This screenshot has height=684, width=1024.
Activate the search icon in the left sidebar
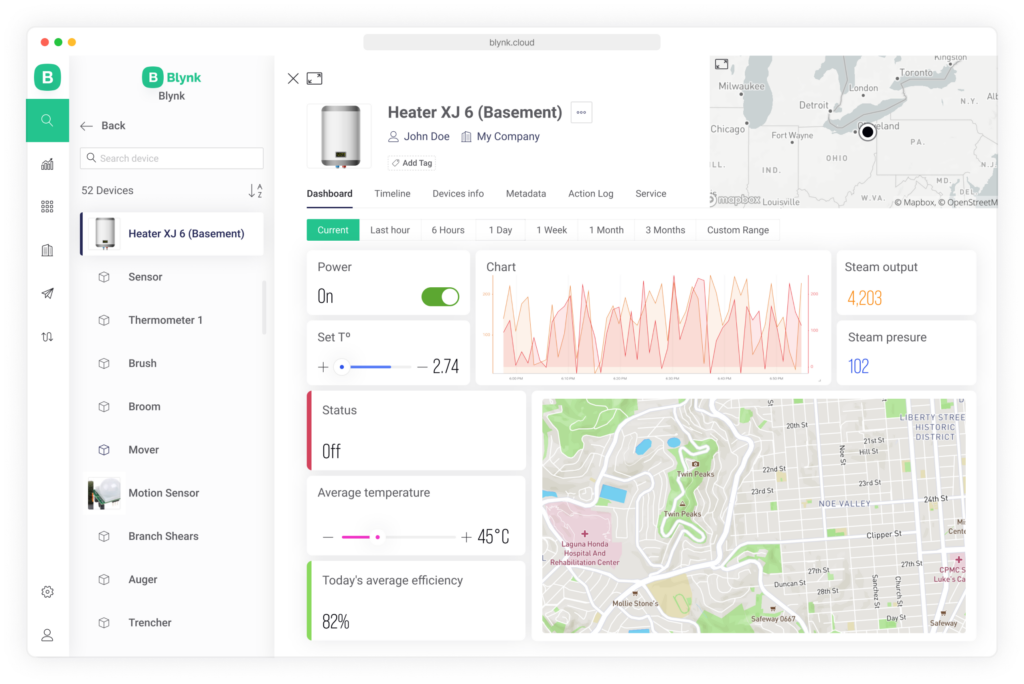[47, 119]
